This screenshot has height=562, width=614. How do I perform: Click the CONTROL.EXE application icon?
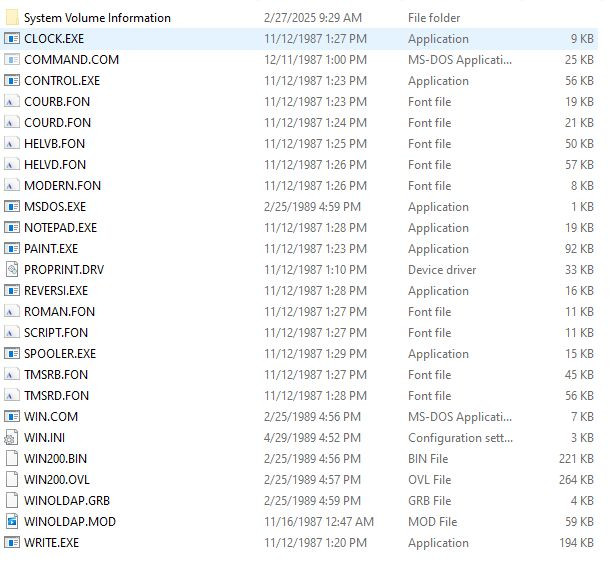pyautogui.click(x=12, y=81)
